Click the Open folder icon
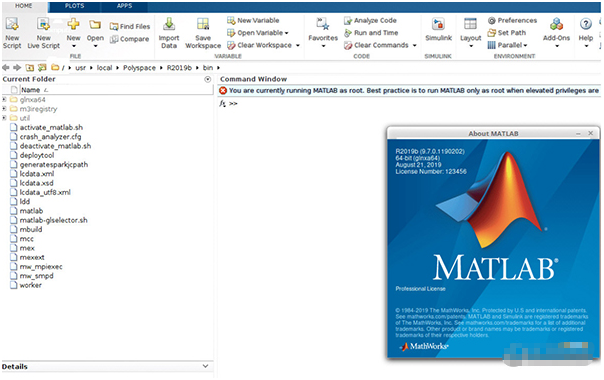604x380 pixels. [95, 25]
